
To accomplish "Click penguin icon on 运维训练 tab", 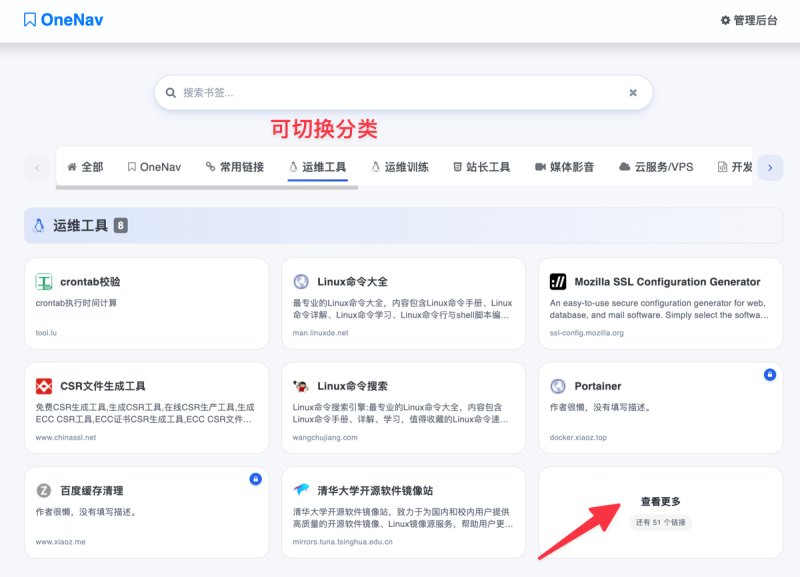I will pyautogui.click(x=376, y=167).
